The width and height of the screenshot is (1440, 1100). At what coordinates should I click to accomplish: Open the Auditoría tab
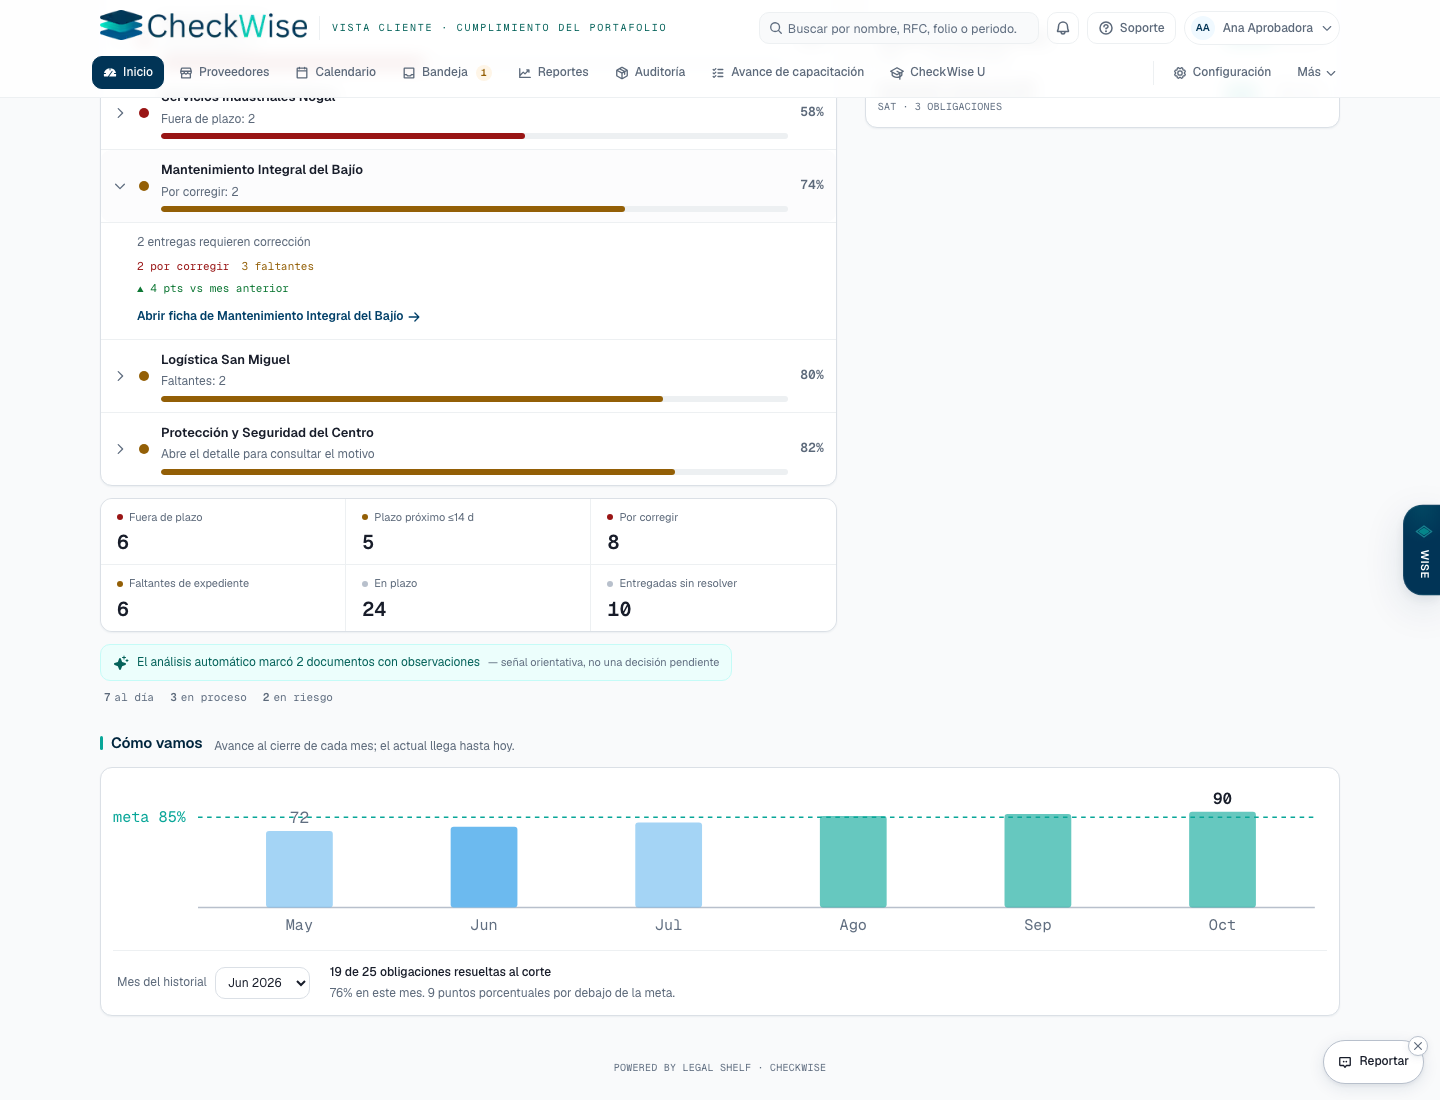650,72
